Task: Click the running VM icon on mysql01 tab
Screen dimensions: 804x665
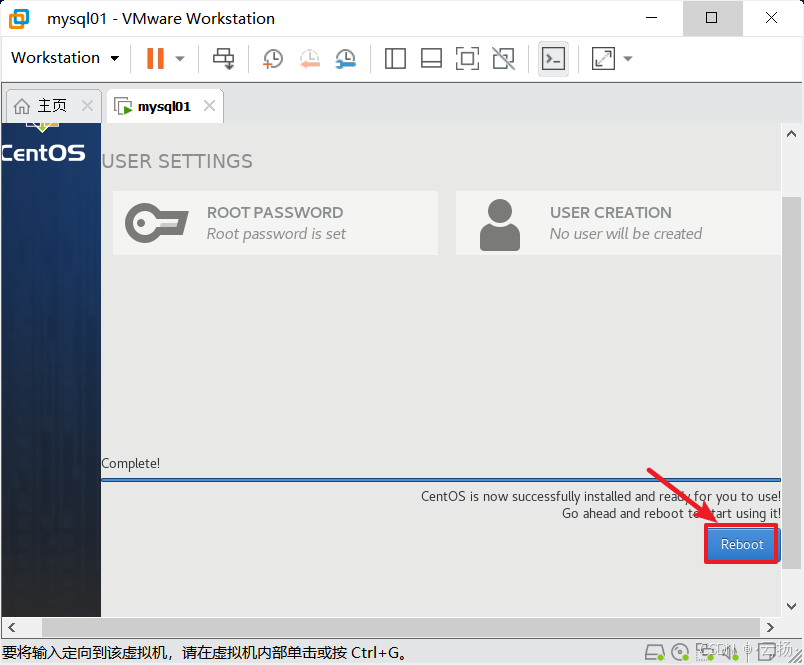Action: [123, 107]
